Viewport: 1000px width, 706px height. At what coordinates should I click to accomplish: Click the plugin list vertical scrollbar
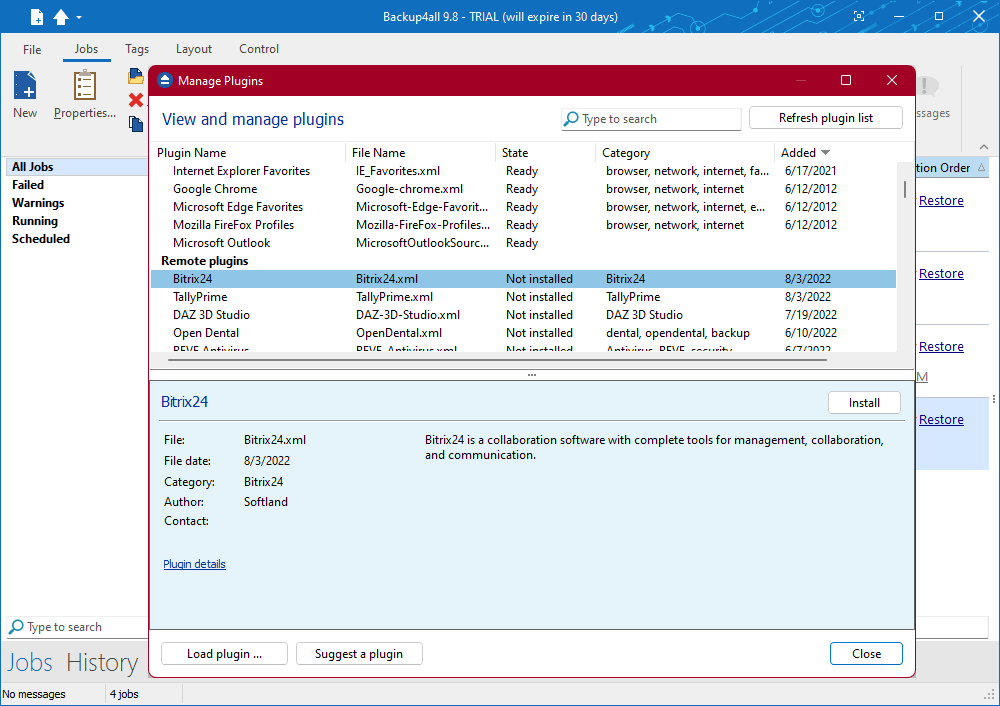point(904,189)
